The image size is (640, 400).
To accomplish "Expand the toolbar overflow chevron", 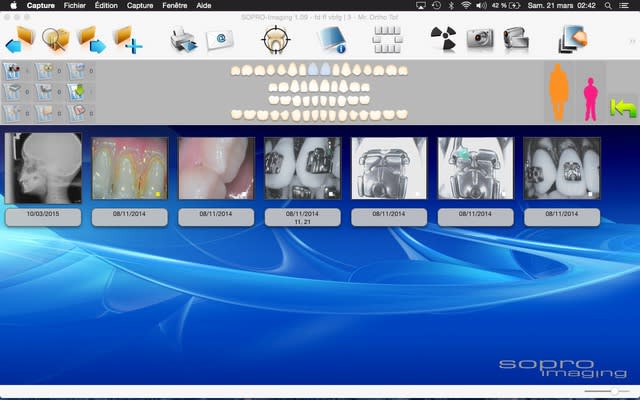I will tap(631, 40).
